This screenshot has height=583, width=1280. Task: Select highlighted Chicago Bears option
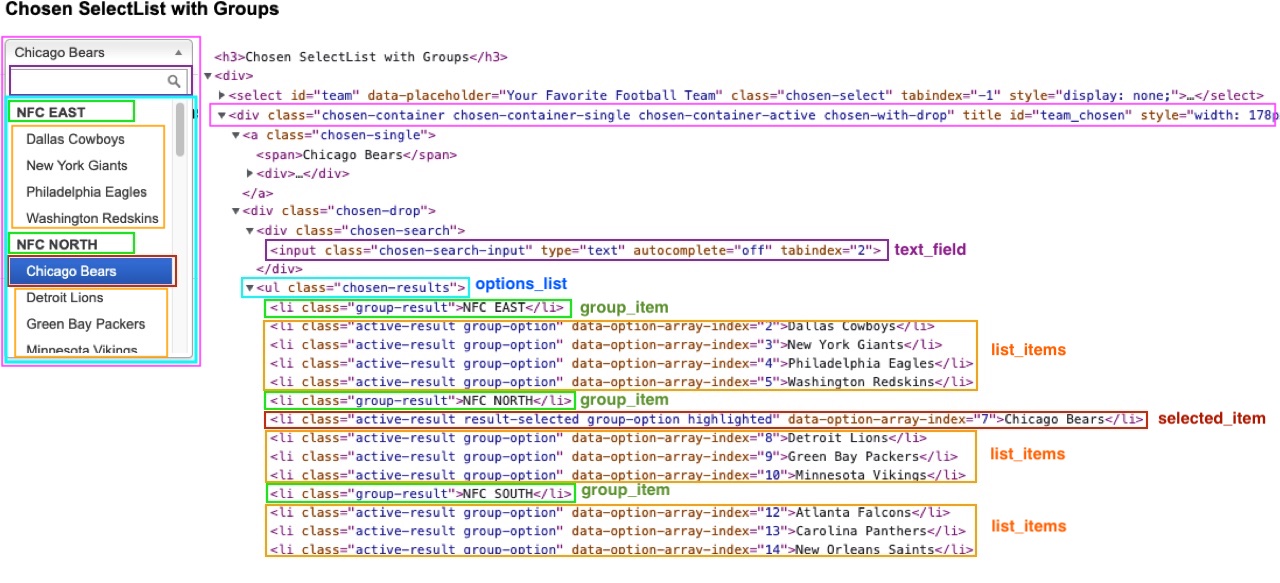pos(92,271)
